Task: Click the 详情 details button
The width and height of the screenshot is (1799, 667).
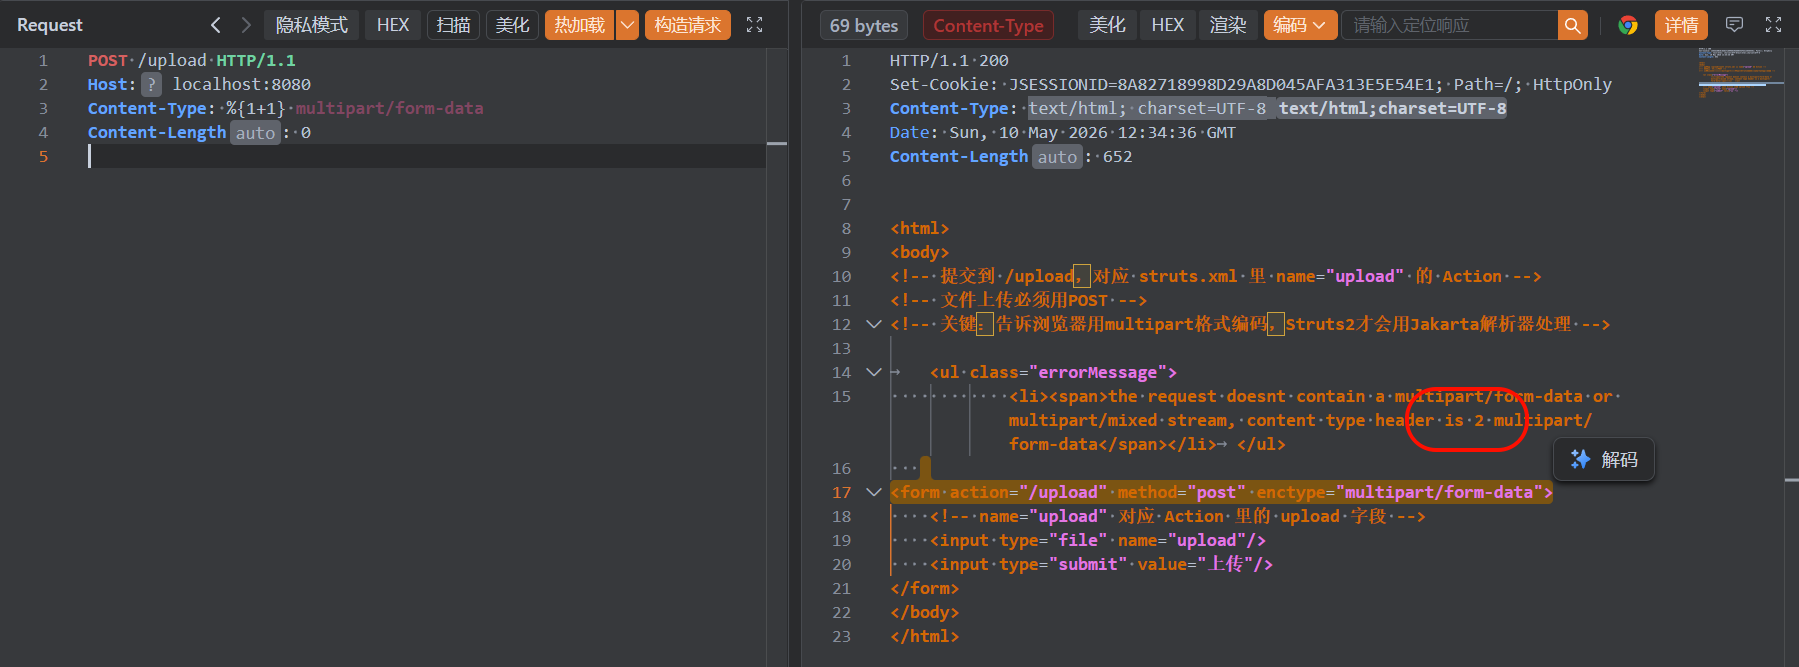Action: click(1681, 25)
